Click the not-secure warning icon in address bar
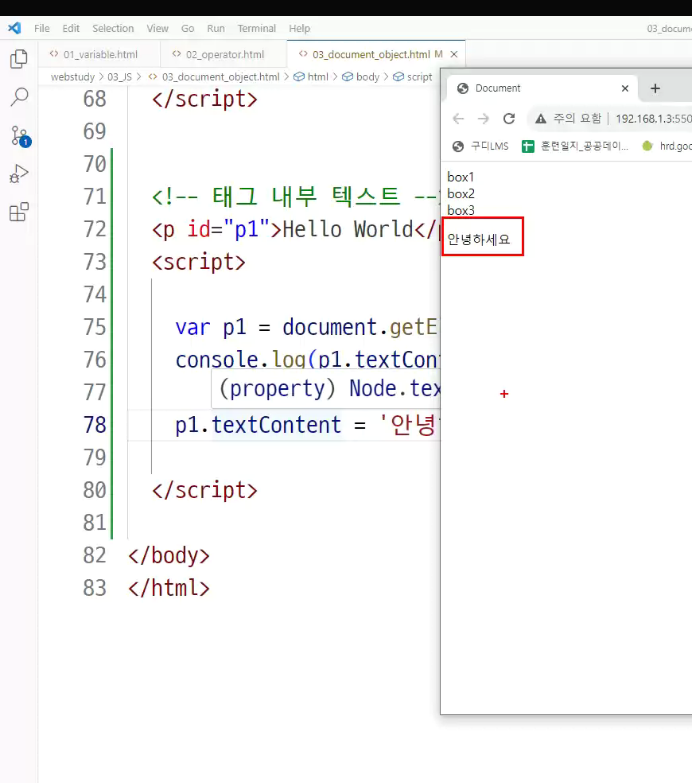 click(540, 119)
